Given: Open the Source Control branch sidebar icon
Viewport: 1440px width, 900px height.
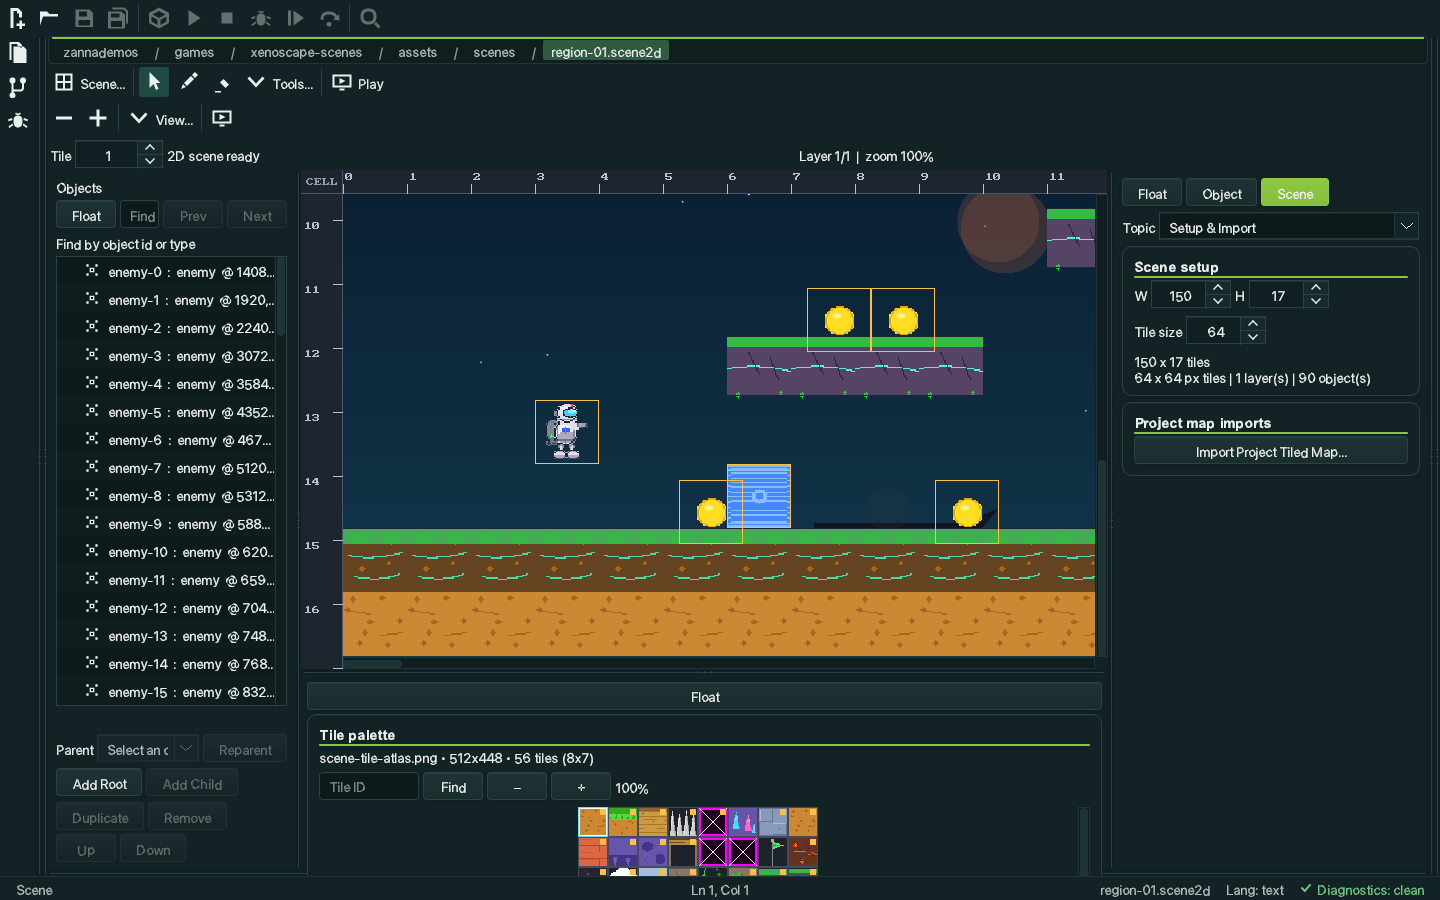Looking at the screenshot, I should (17, 87).
